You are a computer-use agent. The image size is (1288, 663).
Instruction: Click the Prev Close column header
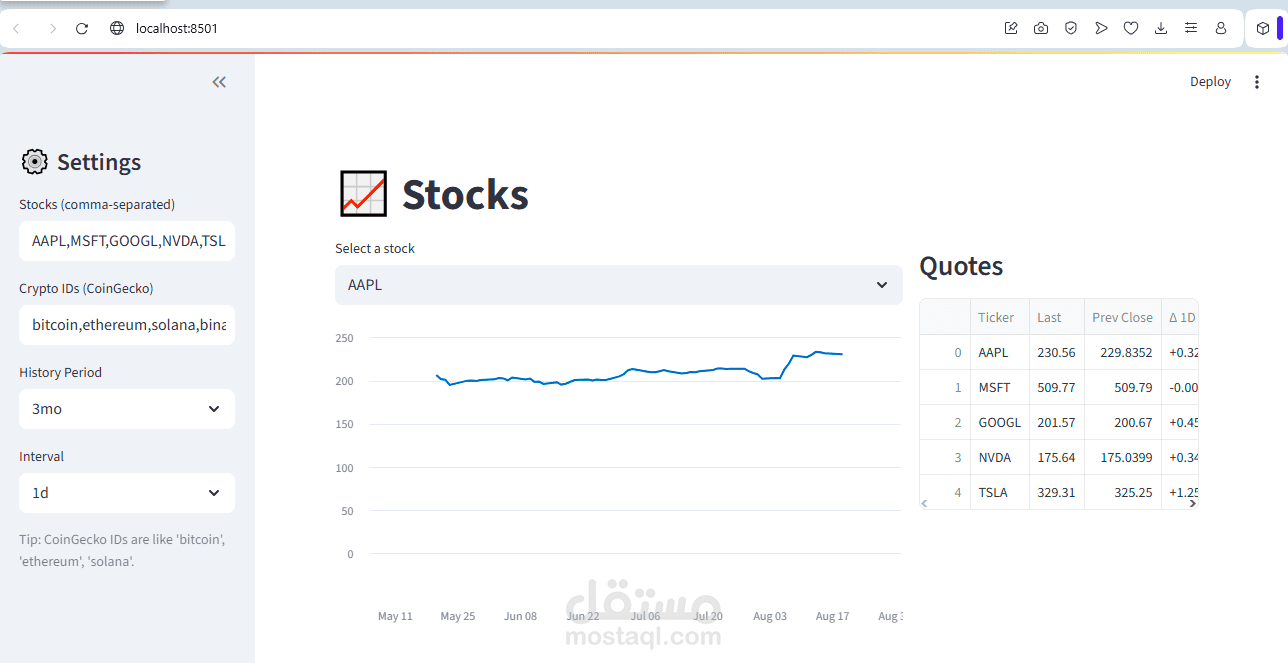(x=1122, y=317)
